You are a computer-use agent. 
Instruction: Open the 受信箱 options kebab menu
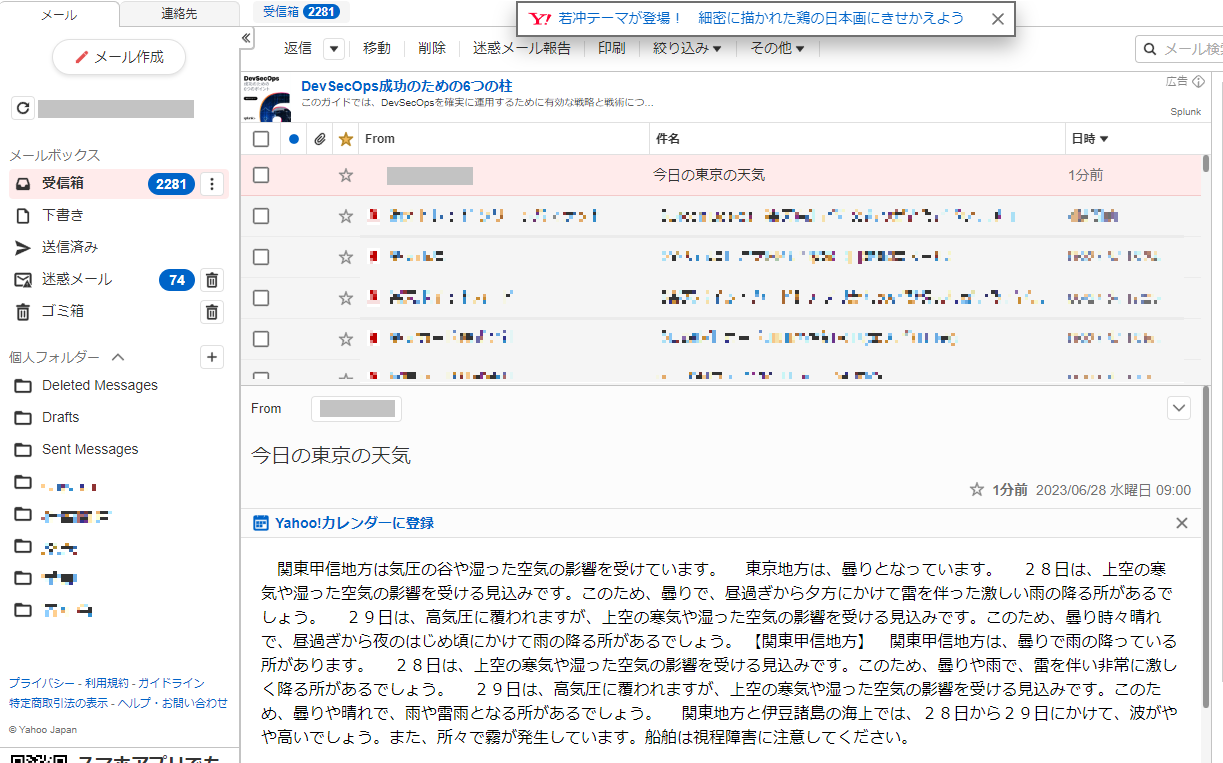(213, 184)
